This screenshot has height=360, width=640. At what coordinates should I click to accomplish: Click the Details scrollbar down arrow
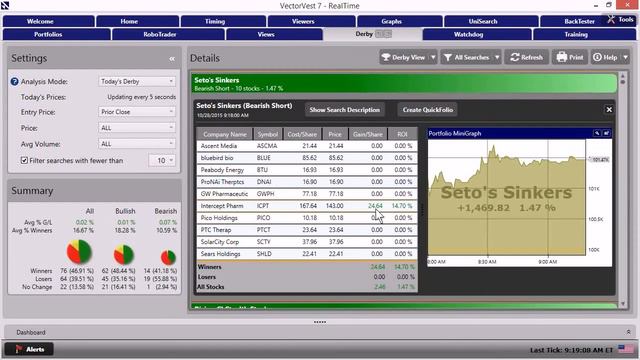(623, 304)
